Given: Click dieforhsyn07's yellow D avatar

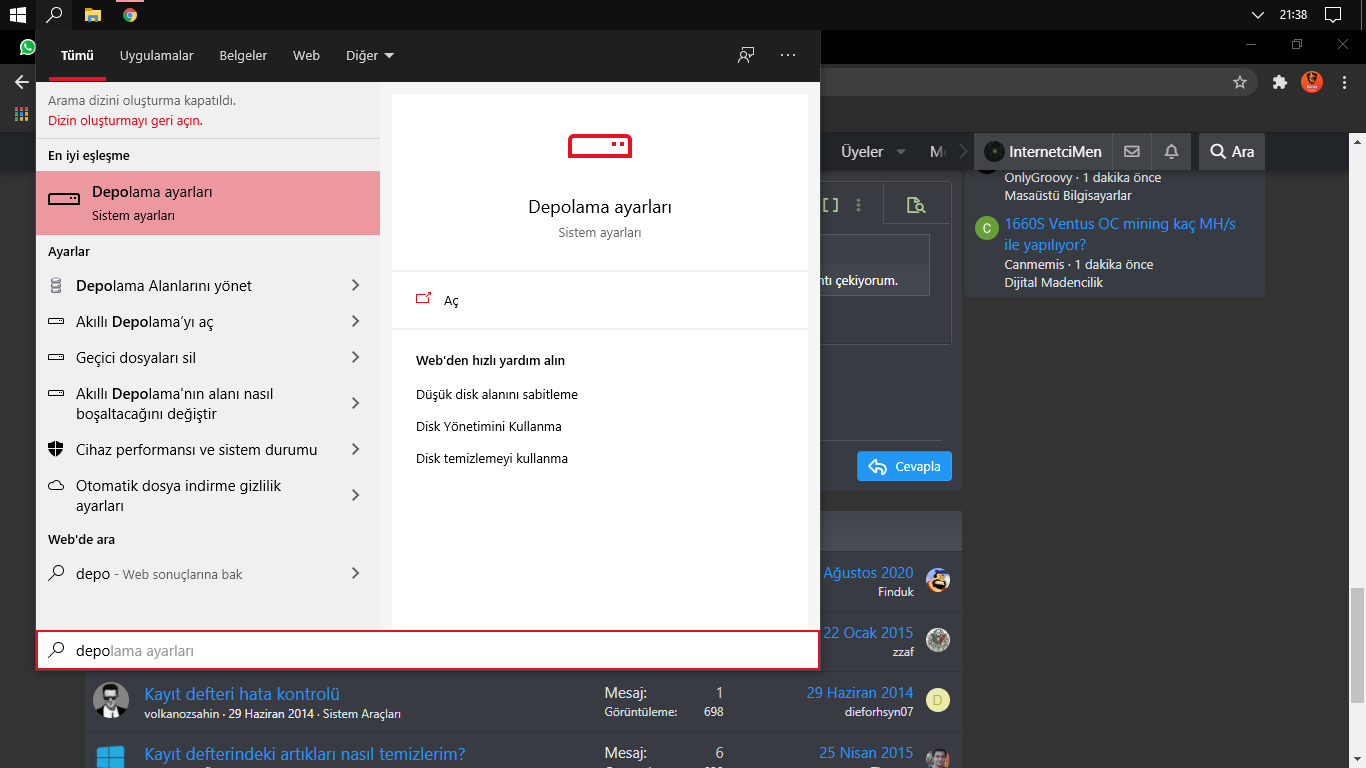Looking at the screenshot, I should (x=937, y=700).
